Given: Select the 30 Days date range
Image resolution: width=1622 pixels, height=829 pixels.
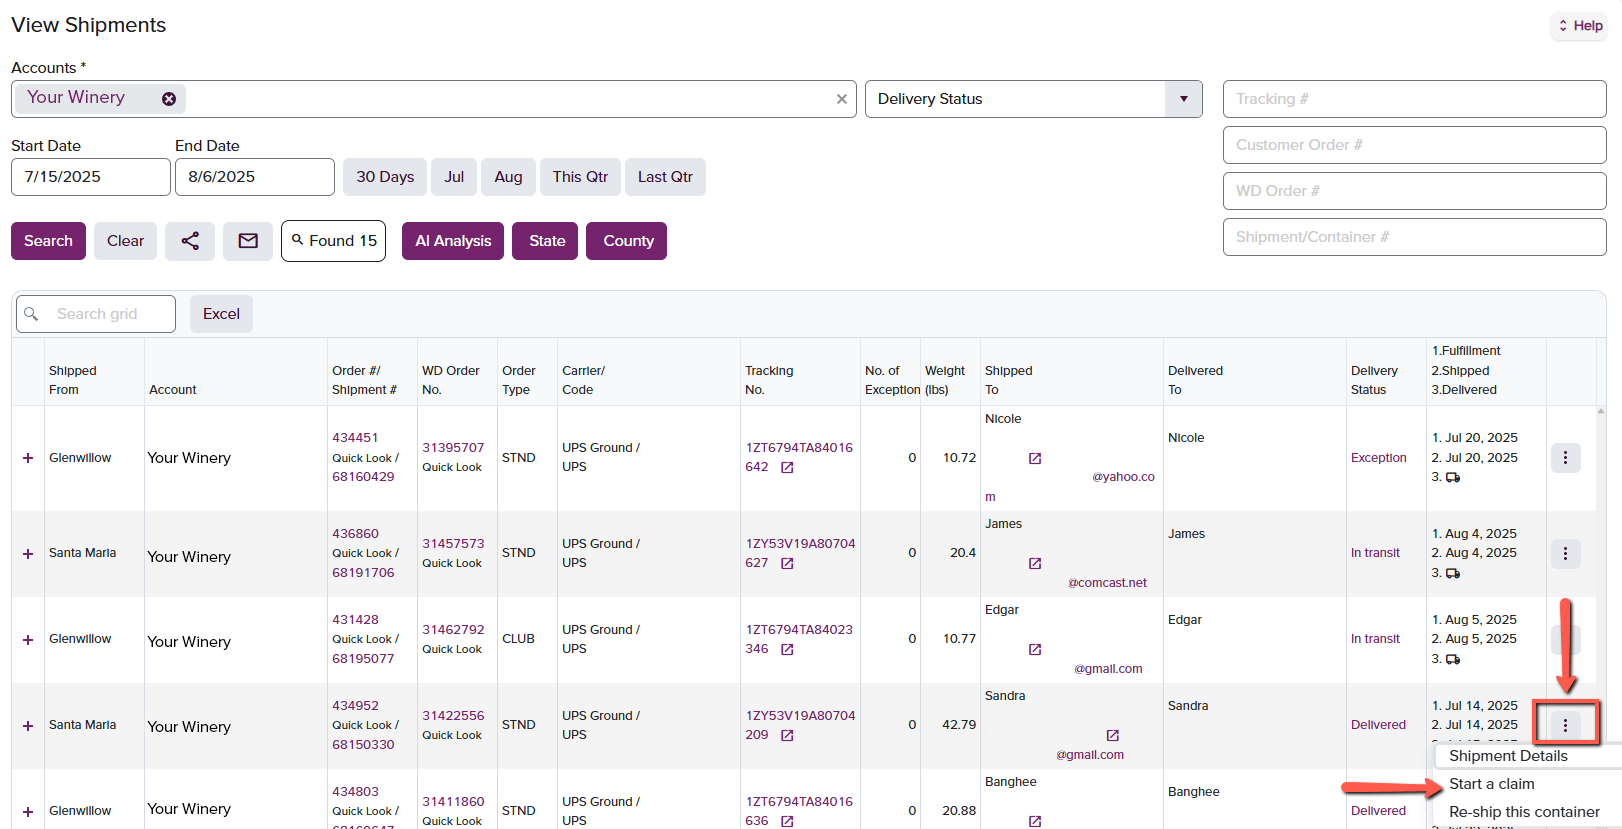Looking at the screenshot, I should 385,177.
